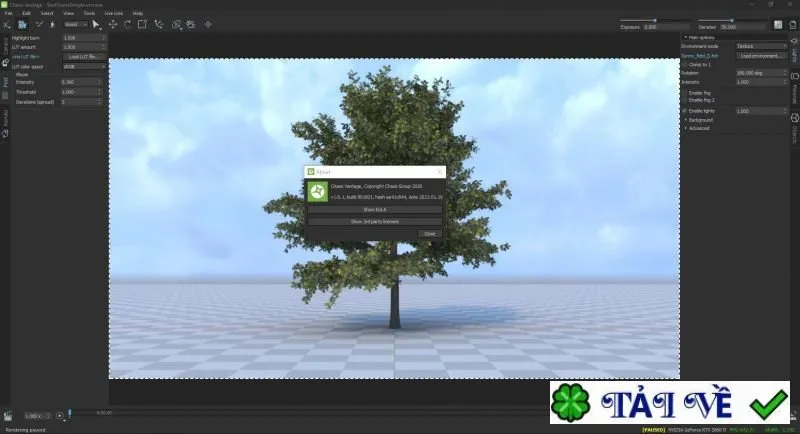Click the Threshold value field

coord(82,92)
